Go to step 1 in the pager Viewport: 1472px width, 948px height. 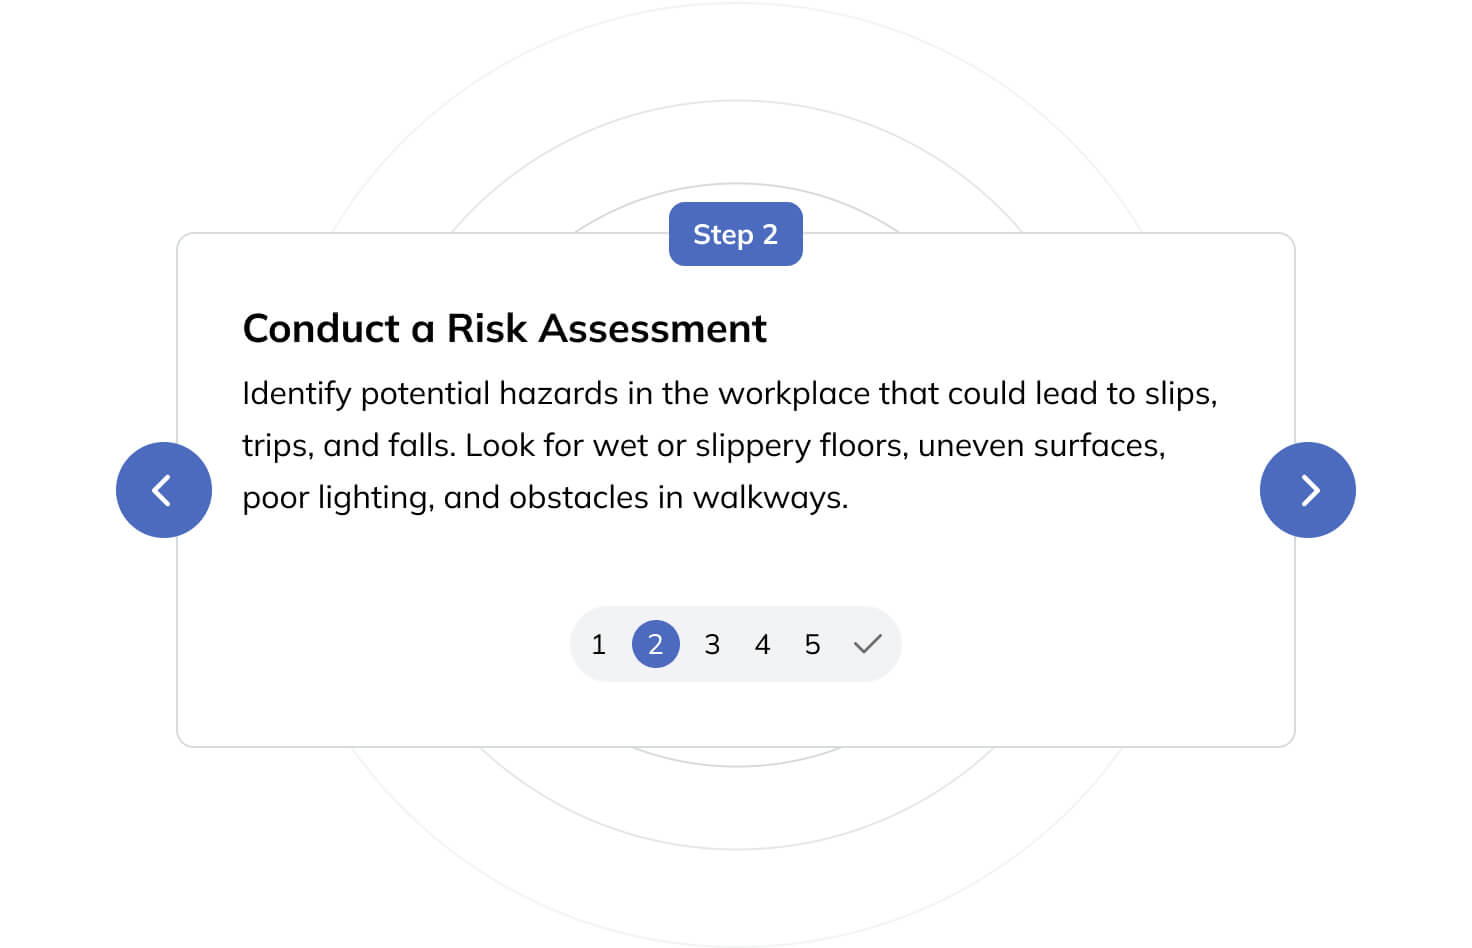click(599, 645)
